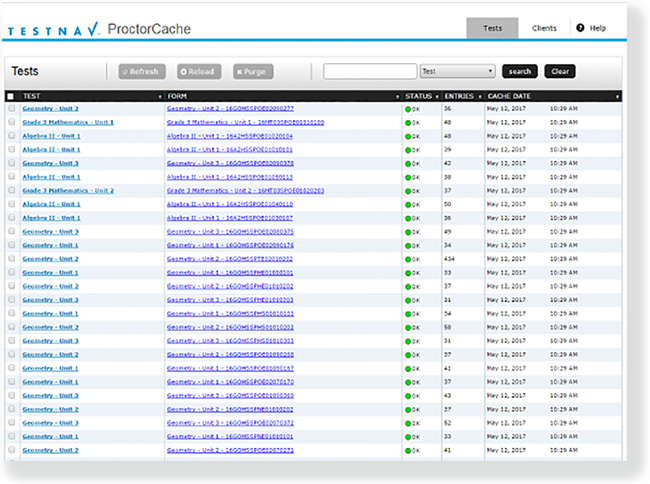Switch to the Clients tab
This screenshot has width=650, height=484.
[544, 28]
